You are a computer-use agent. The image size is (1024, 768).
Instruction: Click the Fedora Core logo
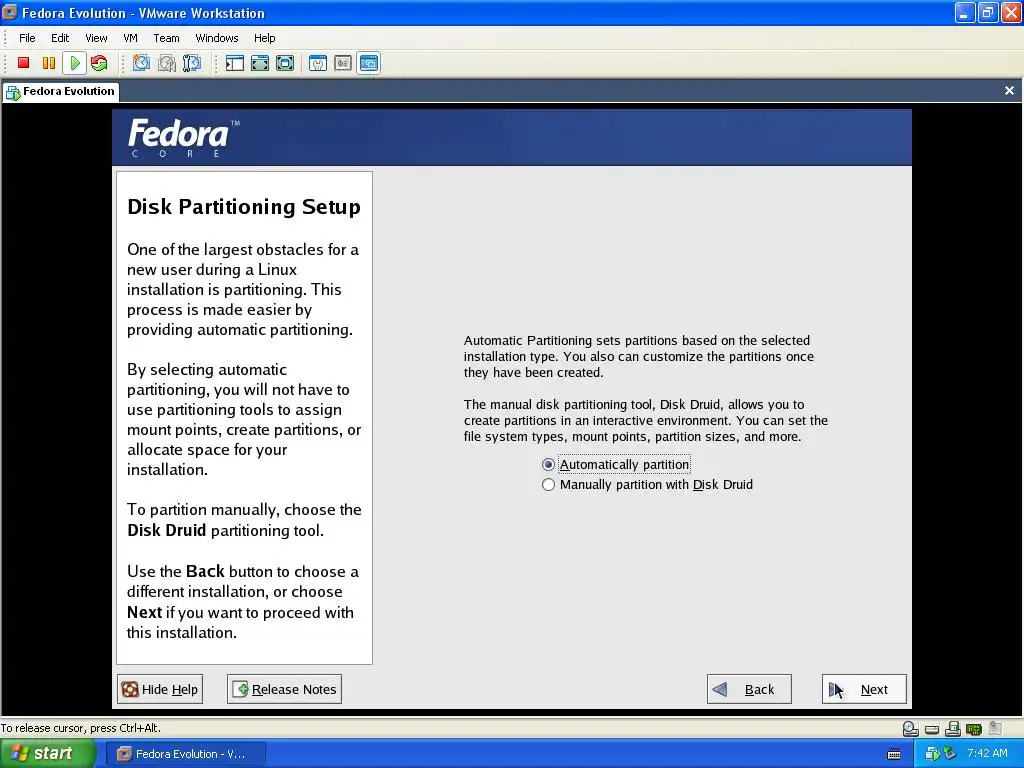[x=184, y=138]
